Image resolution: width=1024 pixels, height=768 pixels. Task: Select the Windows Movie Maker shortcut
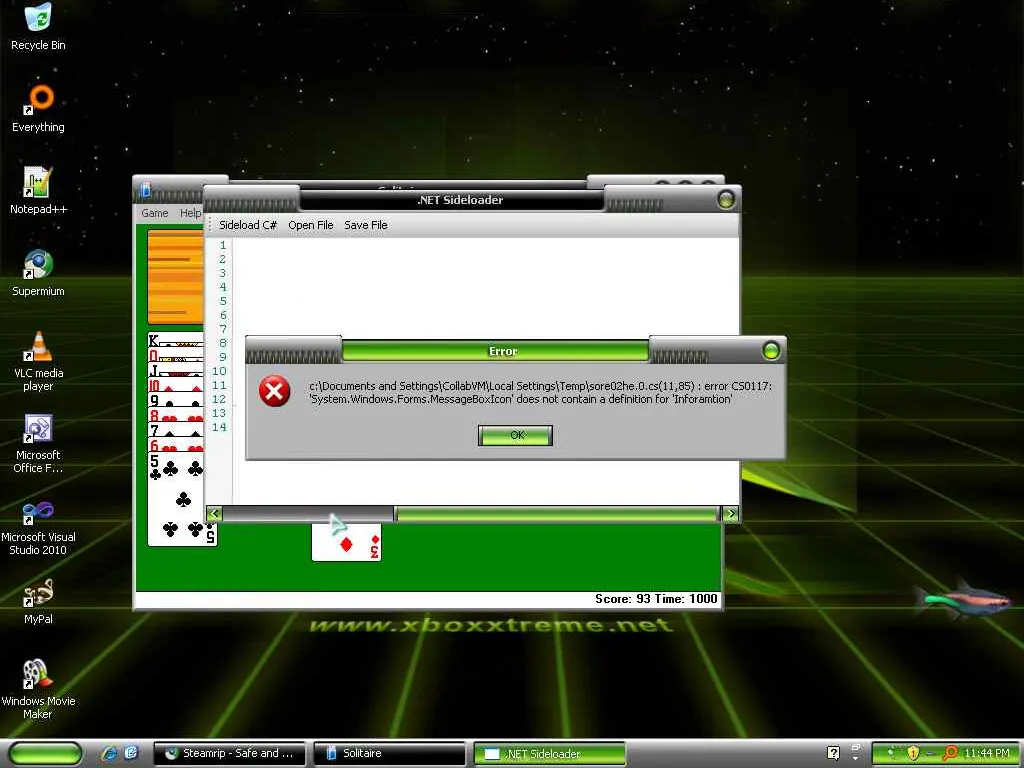coord(38,690)
